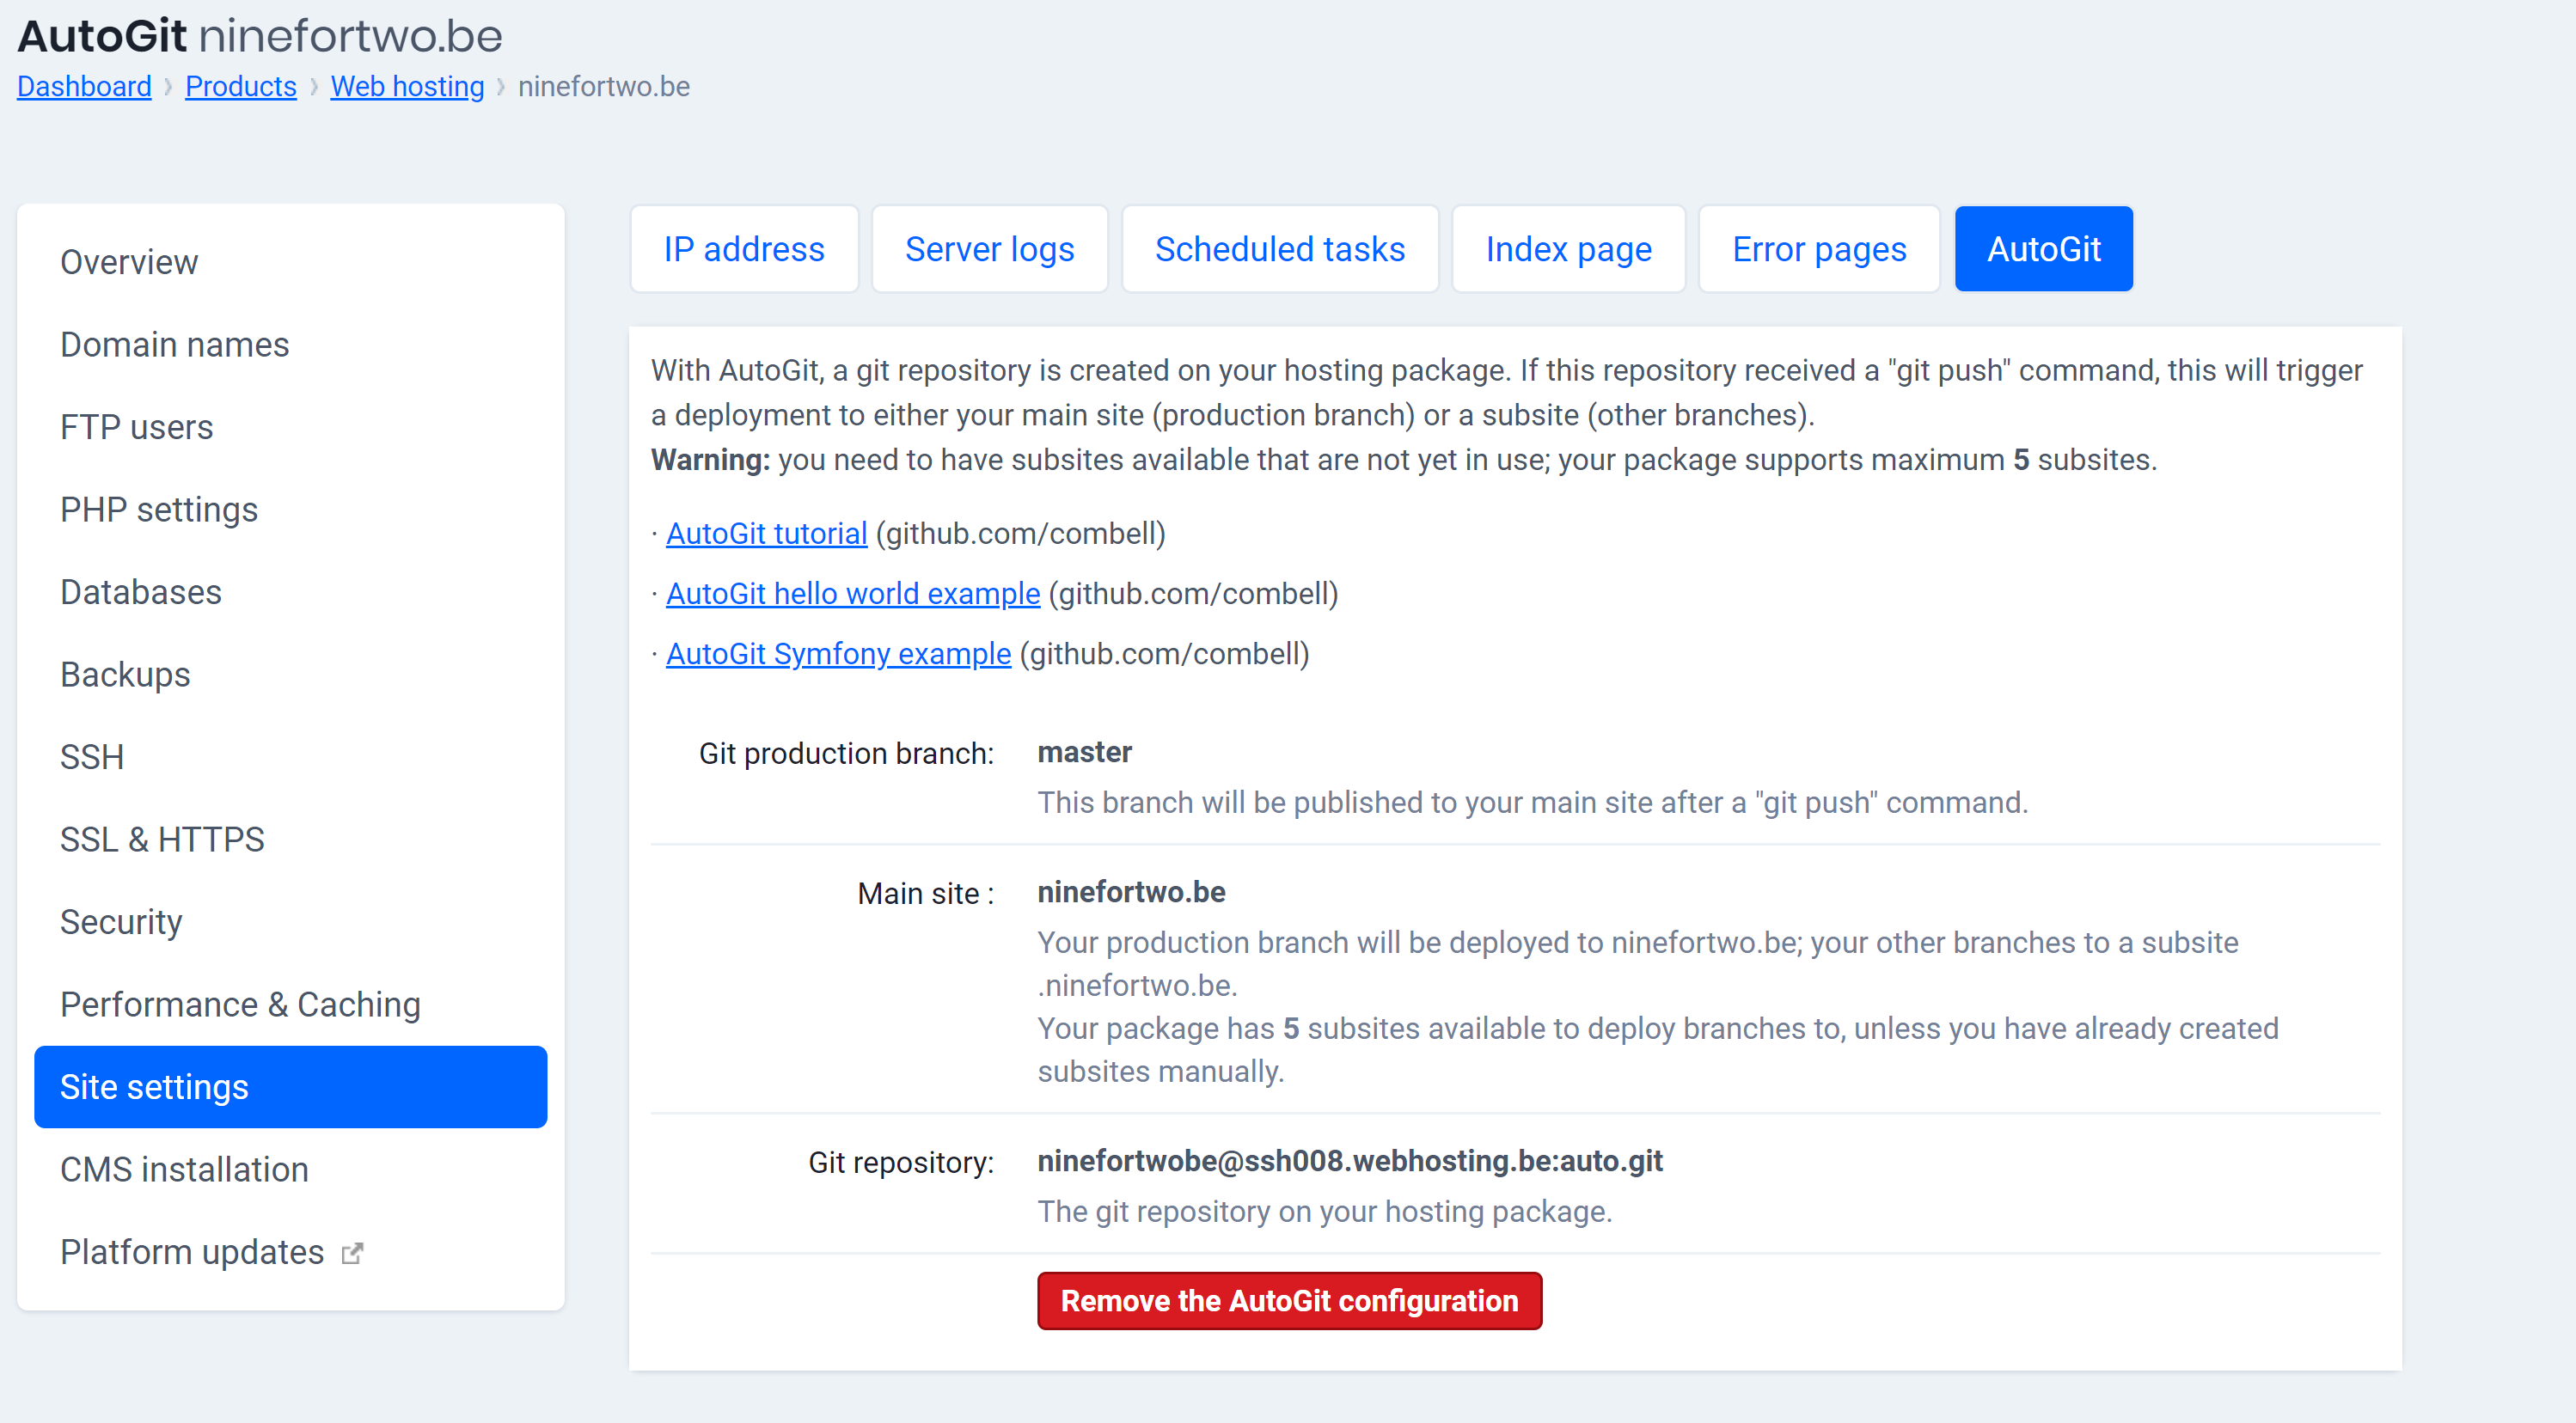The image size is (2576, 1423).
Task: Click Remove the AutoGit configuration button
Action: click(1289, 1301)
